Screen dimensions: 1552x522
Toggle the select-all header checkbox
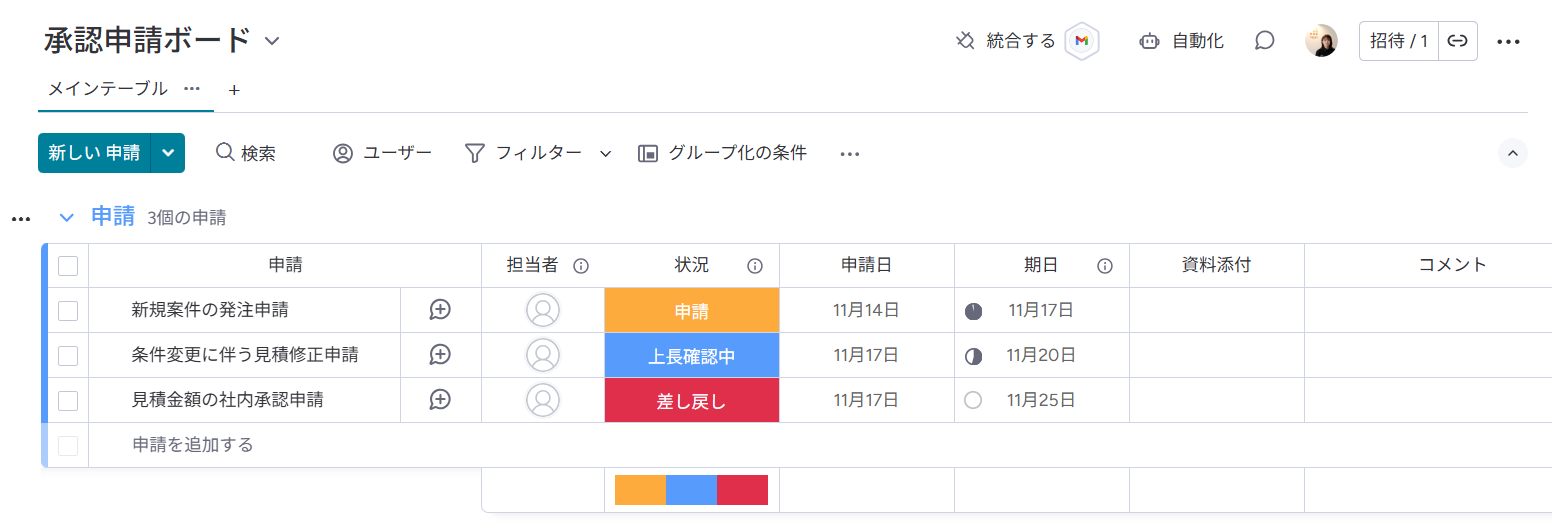tap(68, 266)
